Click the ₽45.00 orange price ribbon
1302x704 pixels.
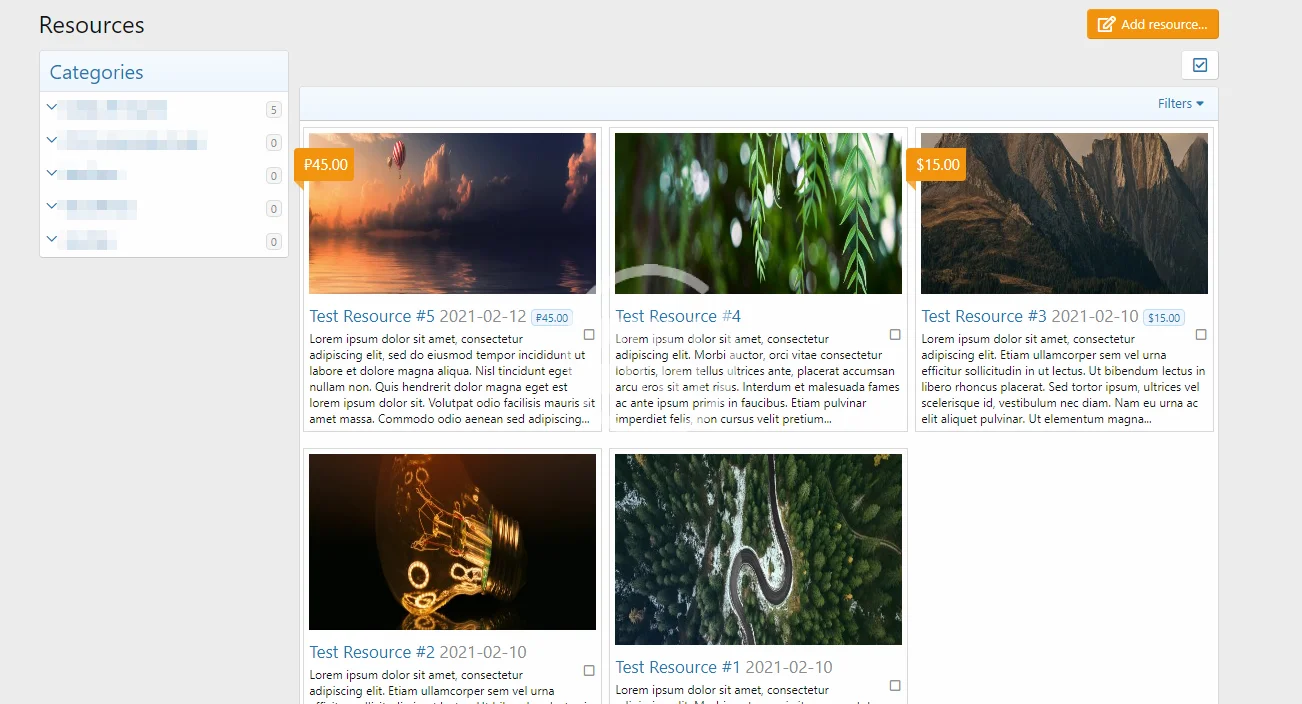pyautogui.click(x=324, y=165)
